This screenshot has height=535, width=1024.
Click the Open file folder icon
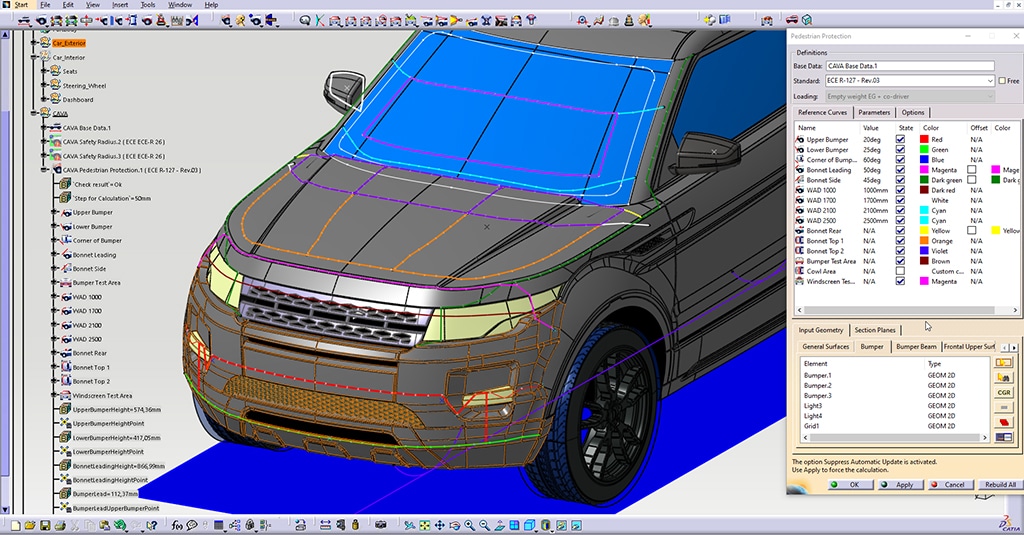(x=30, y=525)
